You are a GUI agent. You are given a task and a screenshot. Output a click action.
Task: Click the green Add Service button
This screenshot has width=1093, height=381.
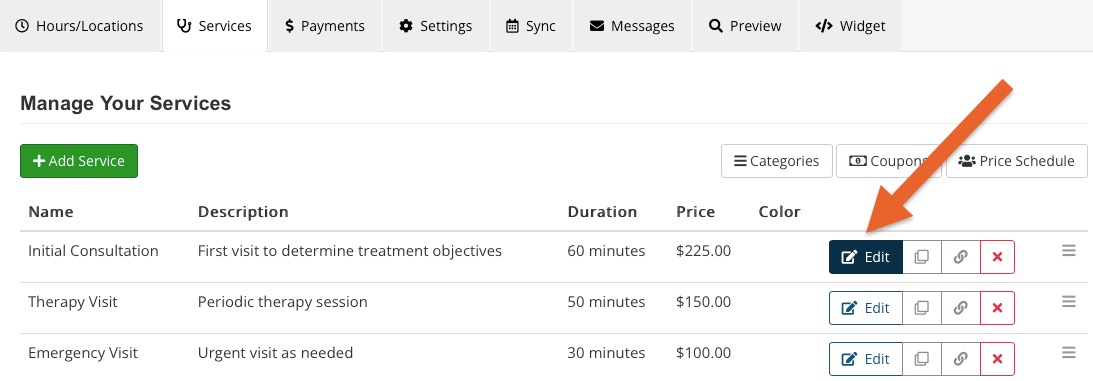[x=79, y=161]
